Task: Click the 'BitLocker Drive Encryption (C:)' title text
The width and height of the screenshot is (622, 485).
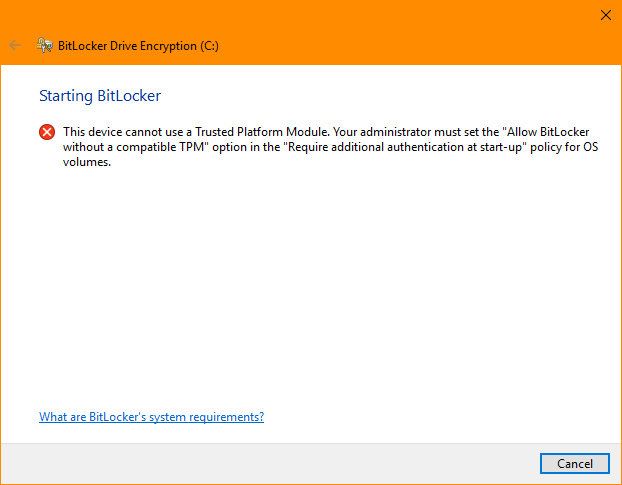Action: pos(138,46)
